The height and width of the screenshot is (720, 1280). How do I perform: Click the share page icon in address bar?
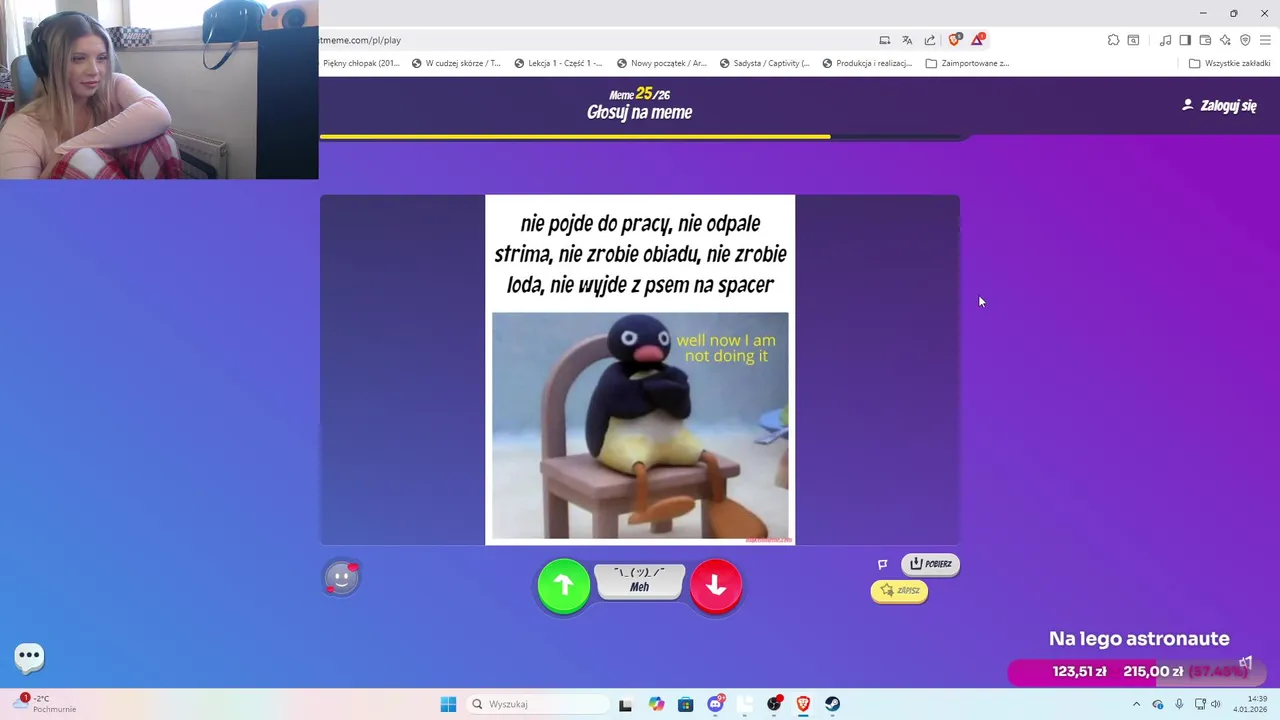coord(930,40)
